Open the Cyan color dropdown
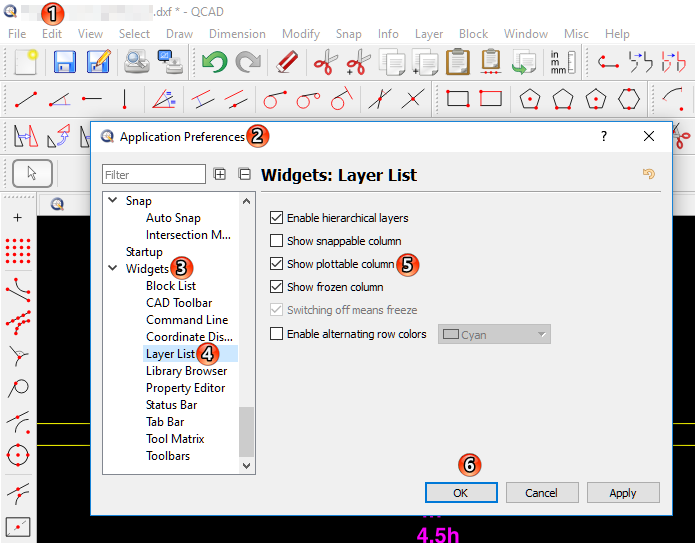This screenshot has height=543, width=695. coord(495,335)
